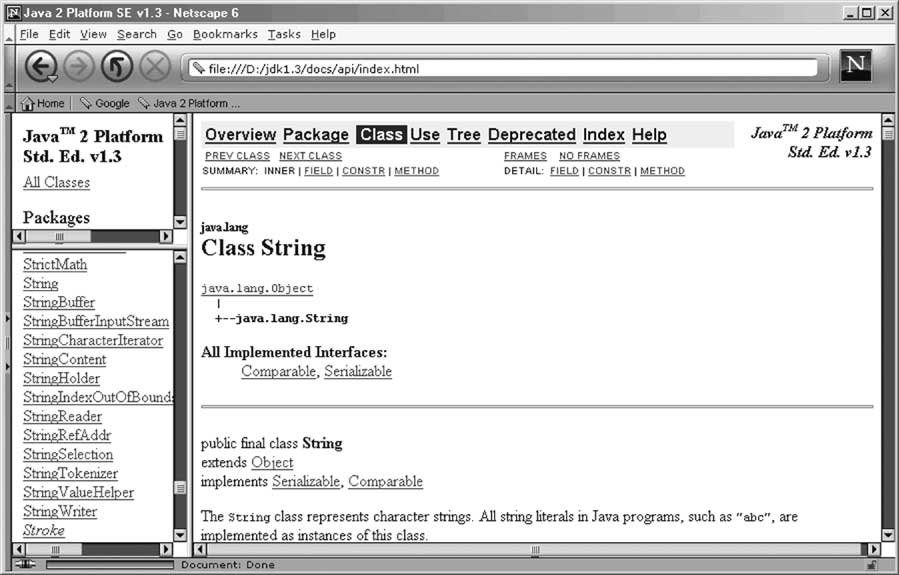Open the italic Stroke interface link
The width and height of the screenshot is (899, 575).
(x=44, y=530)
